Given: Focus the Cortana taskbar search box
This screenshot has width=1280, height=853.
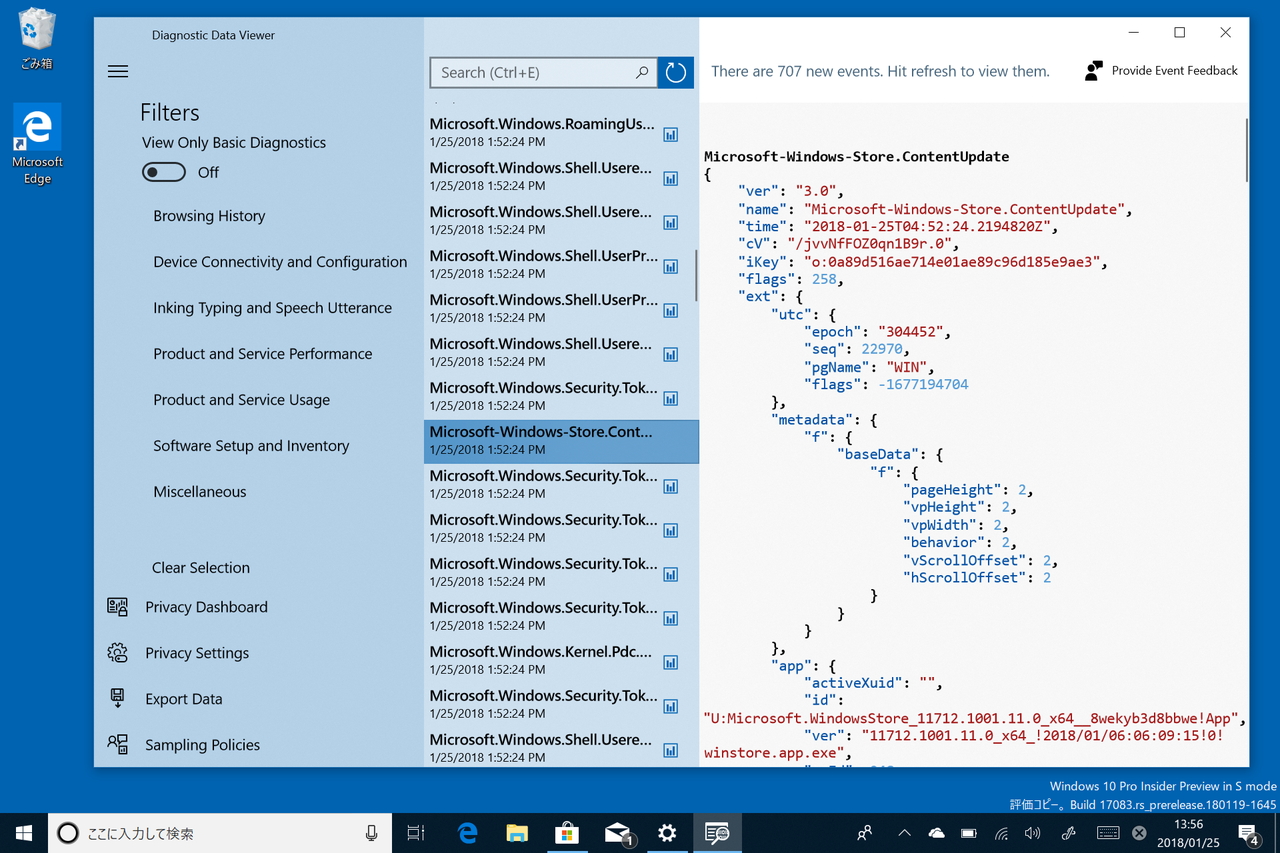Looking at the screenshot, I should coord(218,833).
